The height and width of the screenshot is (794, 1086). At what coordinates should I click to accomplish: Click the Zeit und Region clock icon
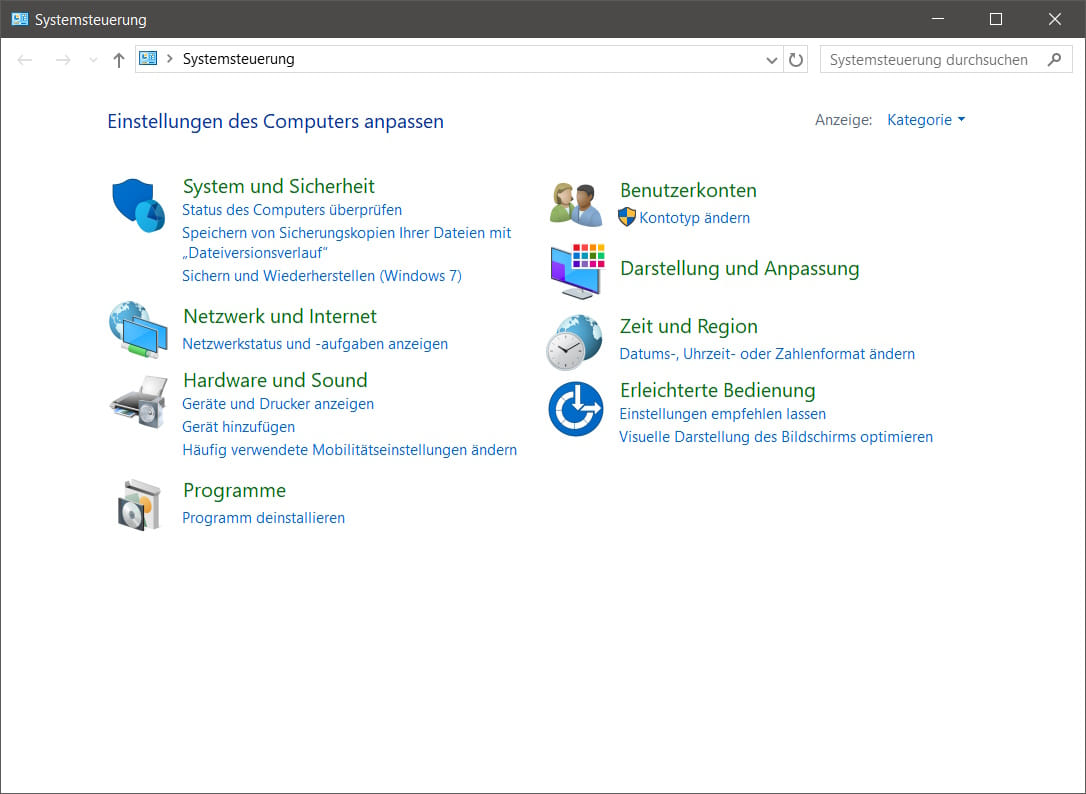[x=574, y=342]
